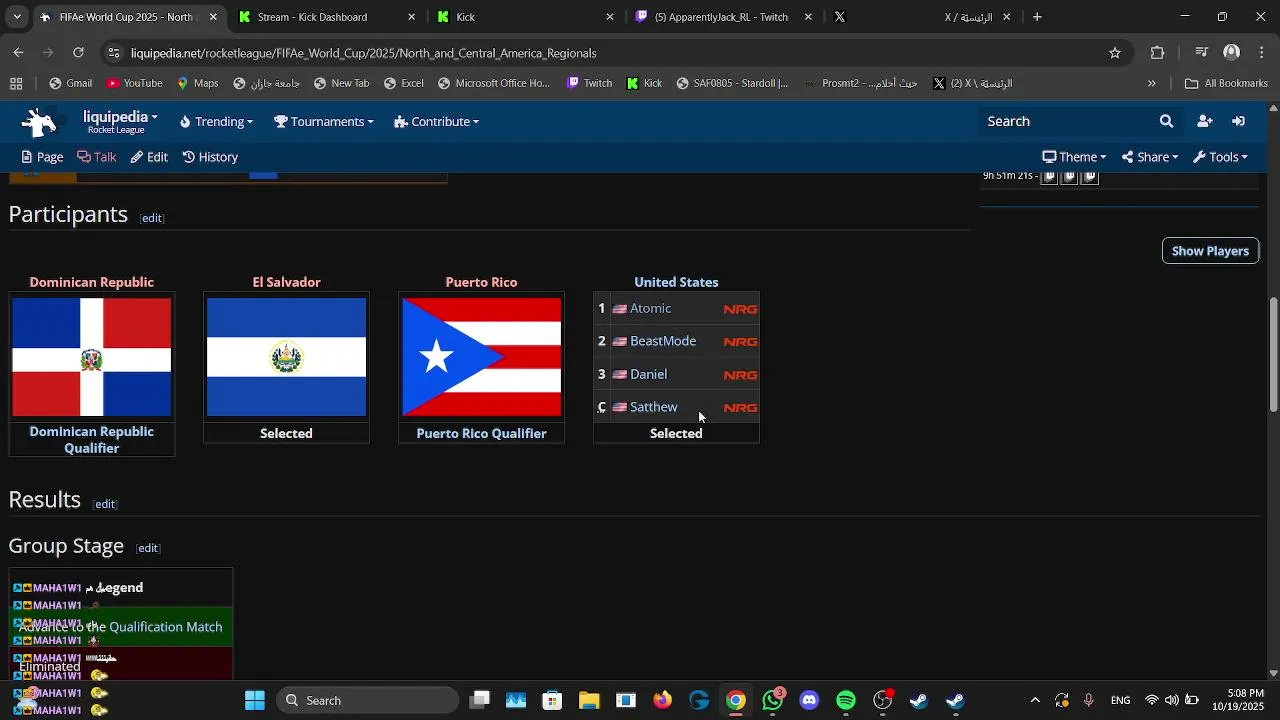Open the Tournaments dropdown menu

324,121
